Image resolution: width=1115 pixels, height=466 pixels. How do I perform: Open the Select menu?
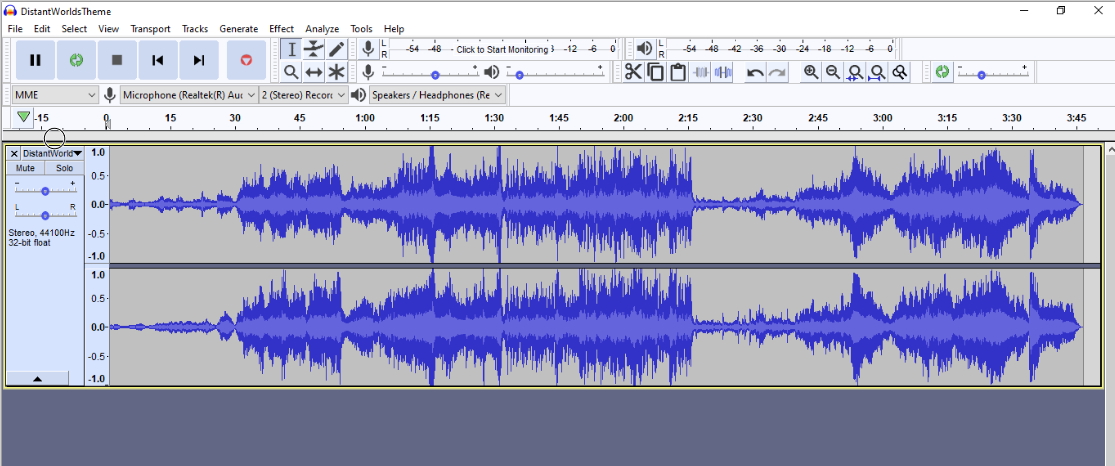coord(74,28)
